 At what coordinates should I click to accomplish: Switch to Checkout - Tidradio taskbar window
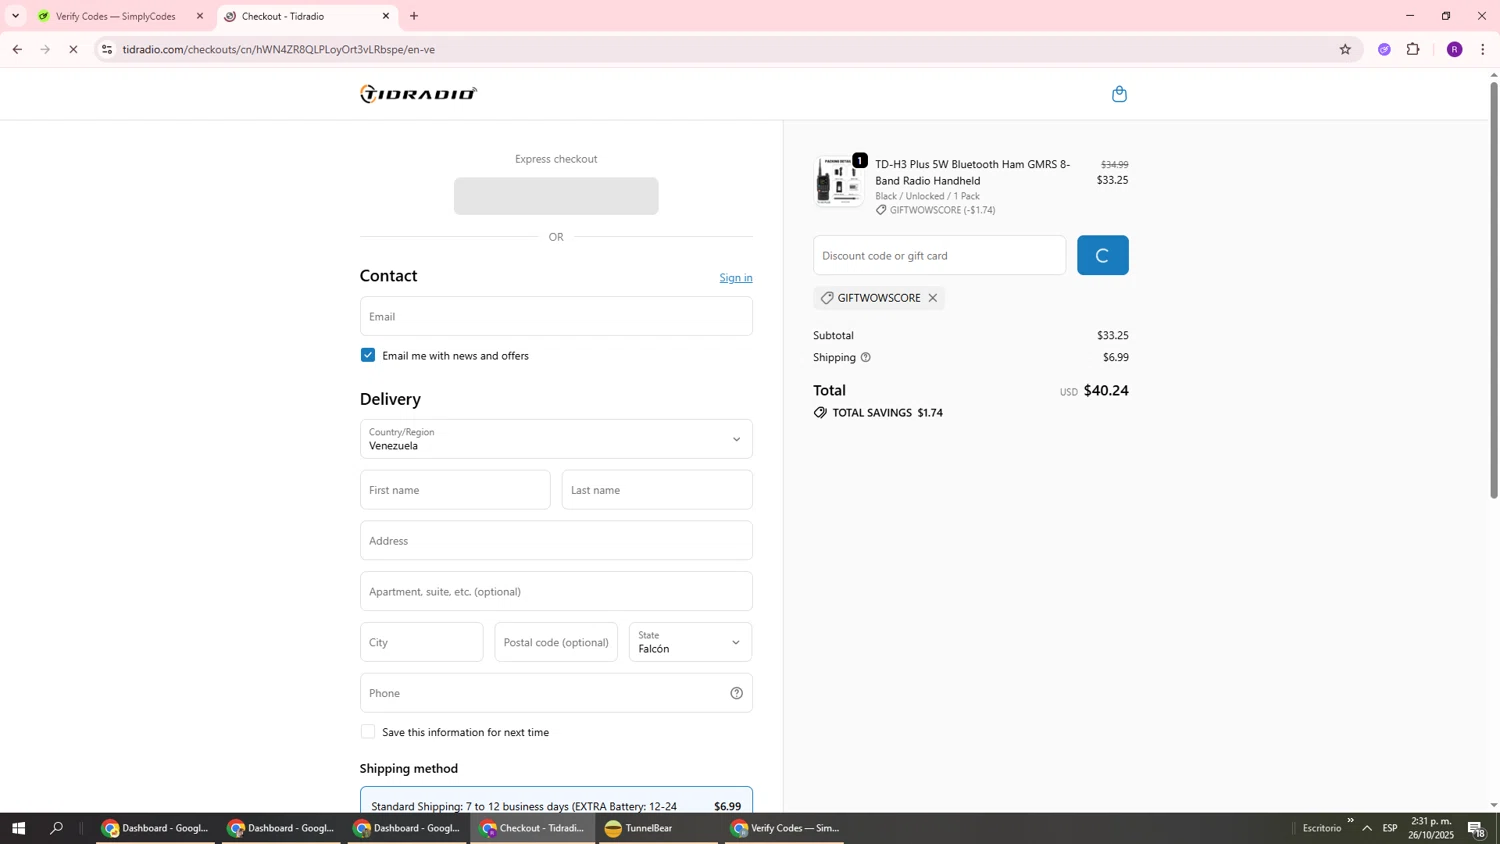533,828
